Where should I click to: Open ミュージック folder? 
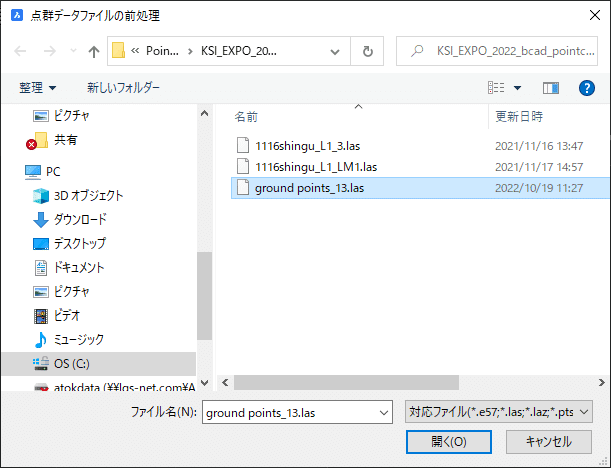pyautogui.click(x=69, y=340)
